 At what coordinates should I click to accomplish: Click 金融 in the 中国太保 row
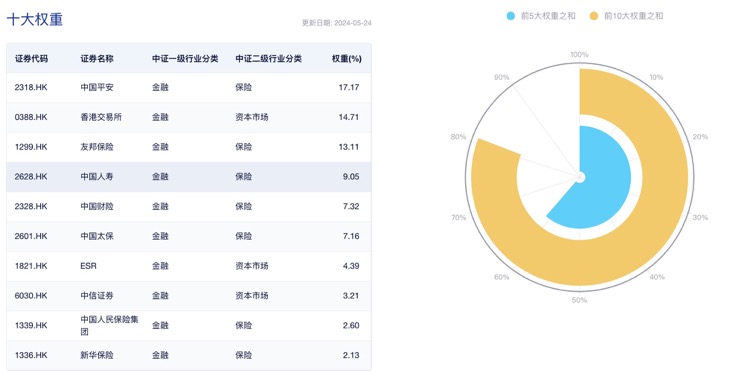(160, 236)
